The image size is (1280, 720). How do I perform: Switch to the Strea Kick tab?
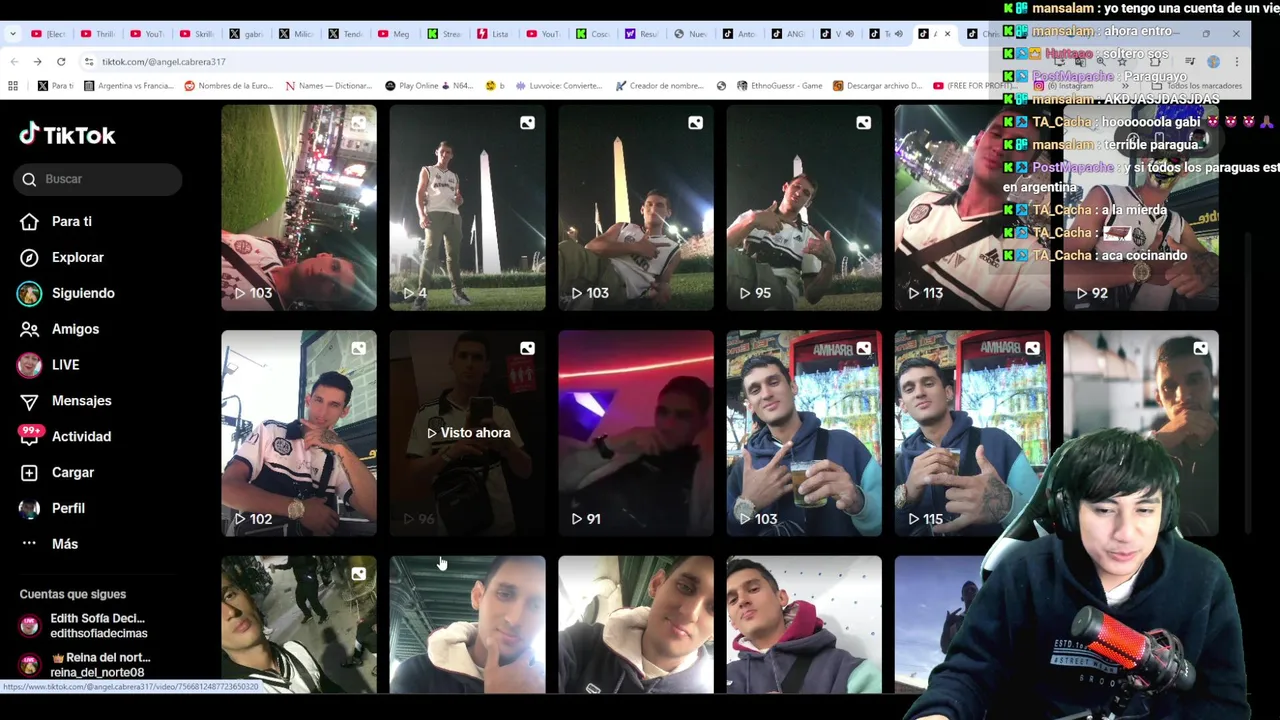click(444, 34)
